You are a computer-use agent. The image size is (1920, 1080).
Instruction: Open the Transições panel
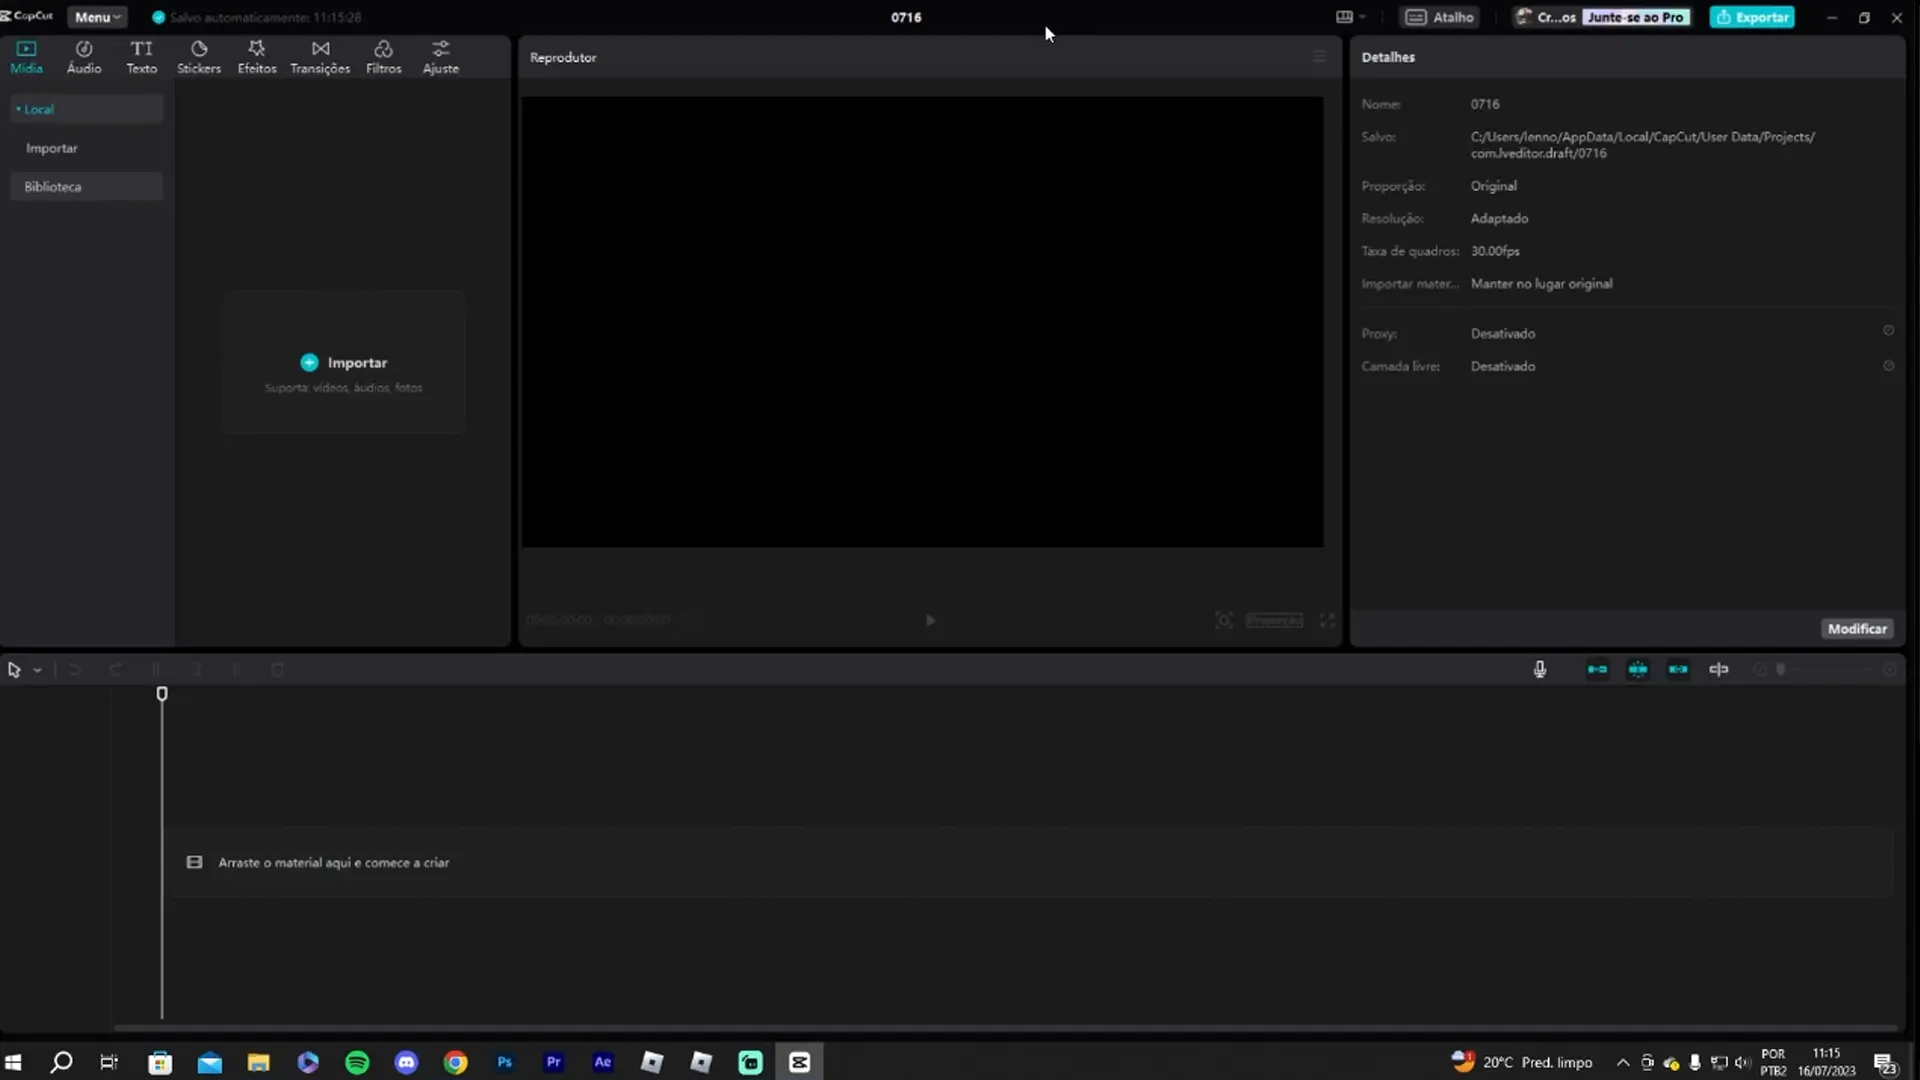tap(320, 56)
